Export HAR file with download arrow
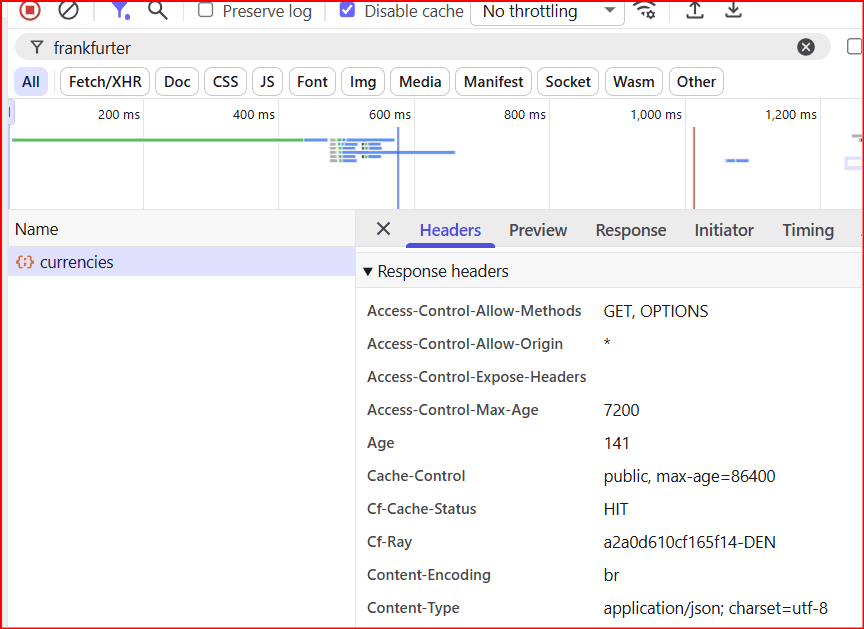This screenshot has width=864, height=629. point(733,10)
